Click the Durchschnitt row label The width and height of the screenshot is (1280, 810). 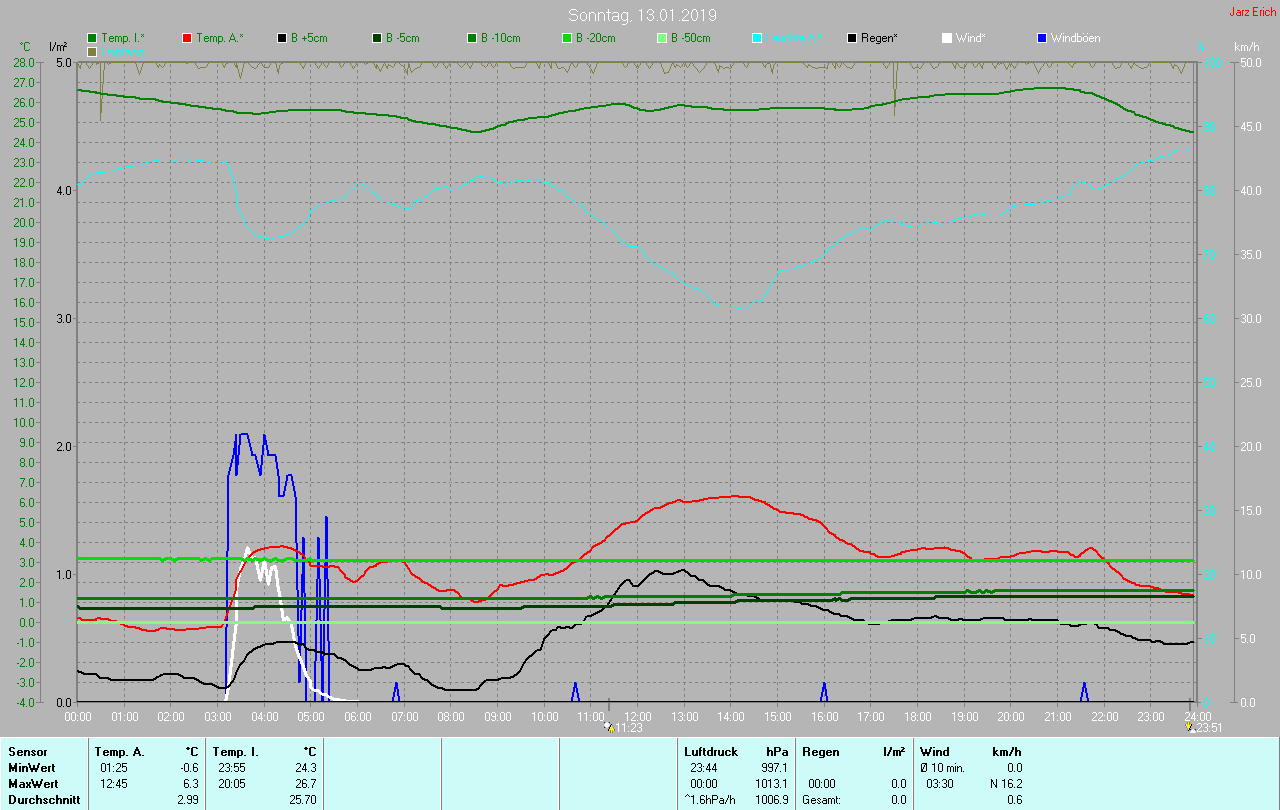click(43, 800)
